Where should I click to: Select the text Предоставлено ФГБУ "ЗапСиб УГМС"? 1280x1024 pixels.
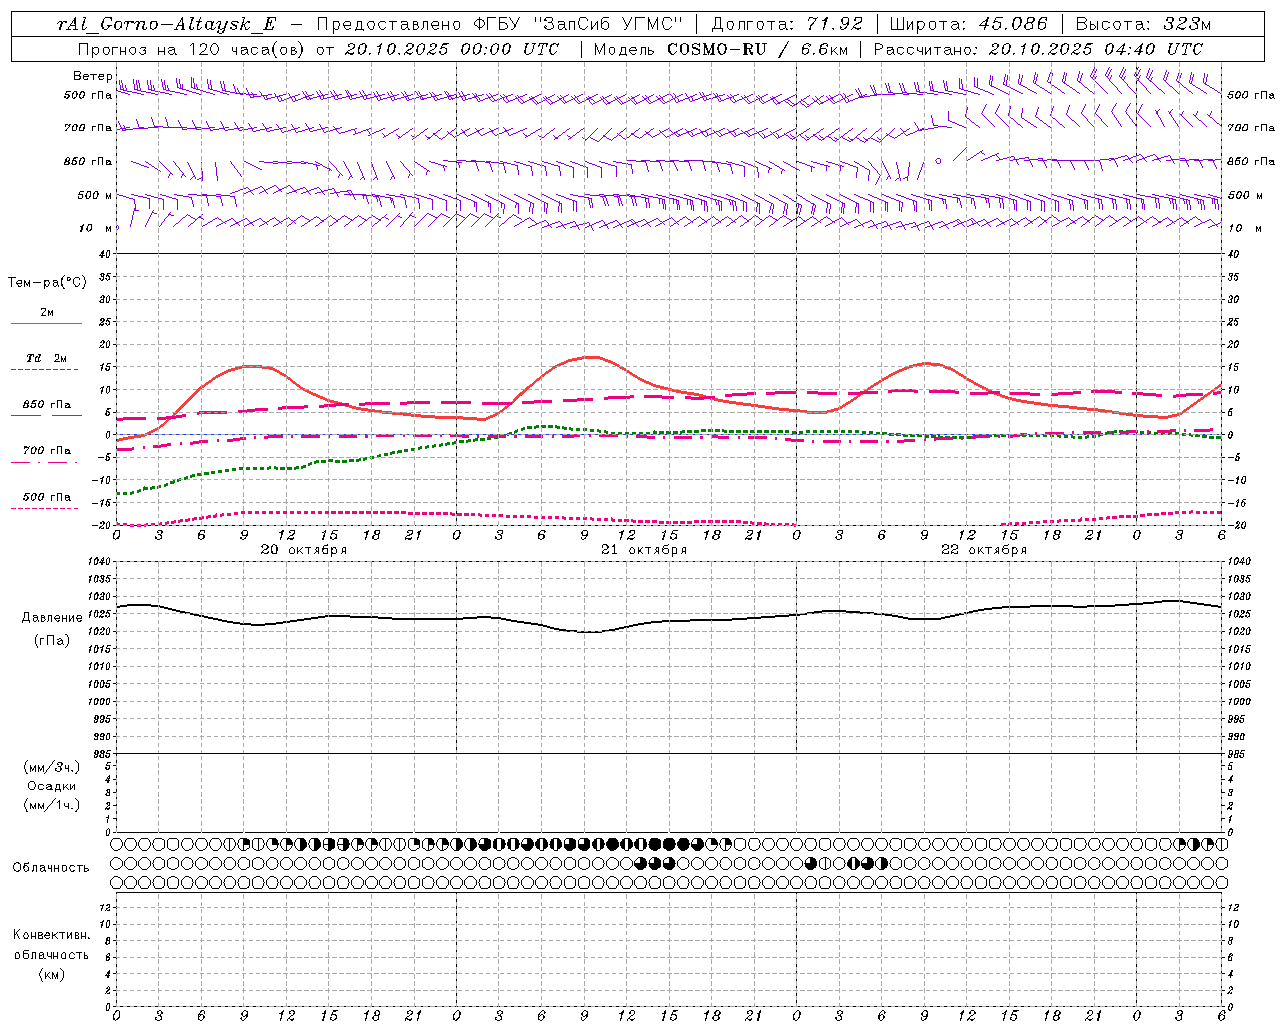[x=499, y=24]
